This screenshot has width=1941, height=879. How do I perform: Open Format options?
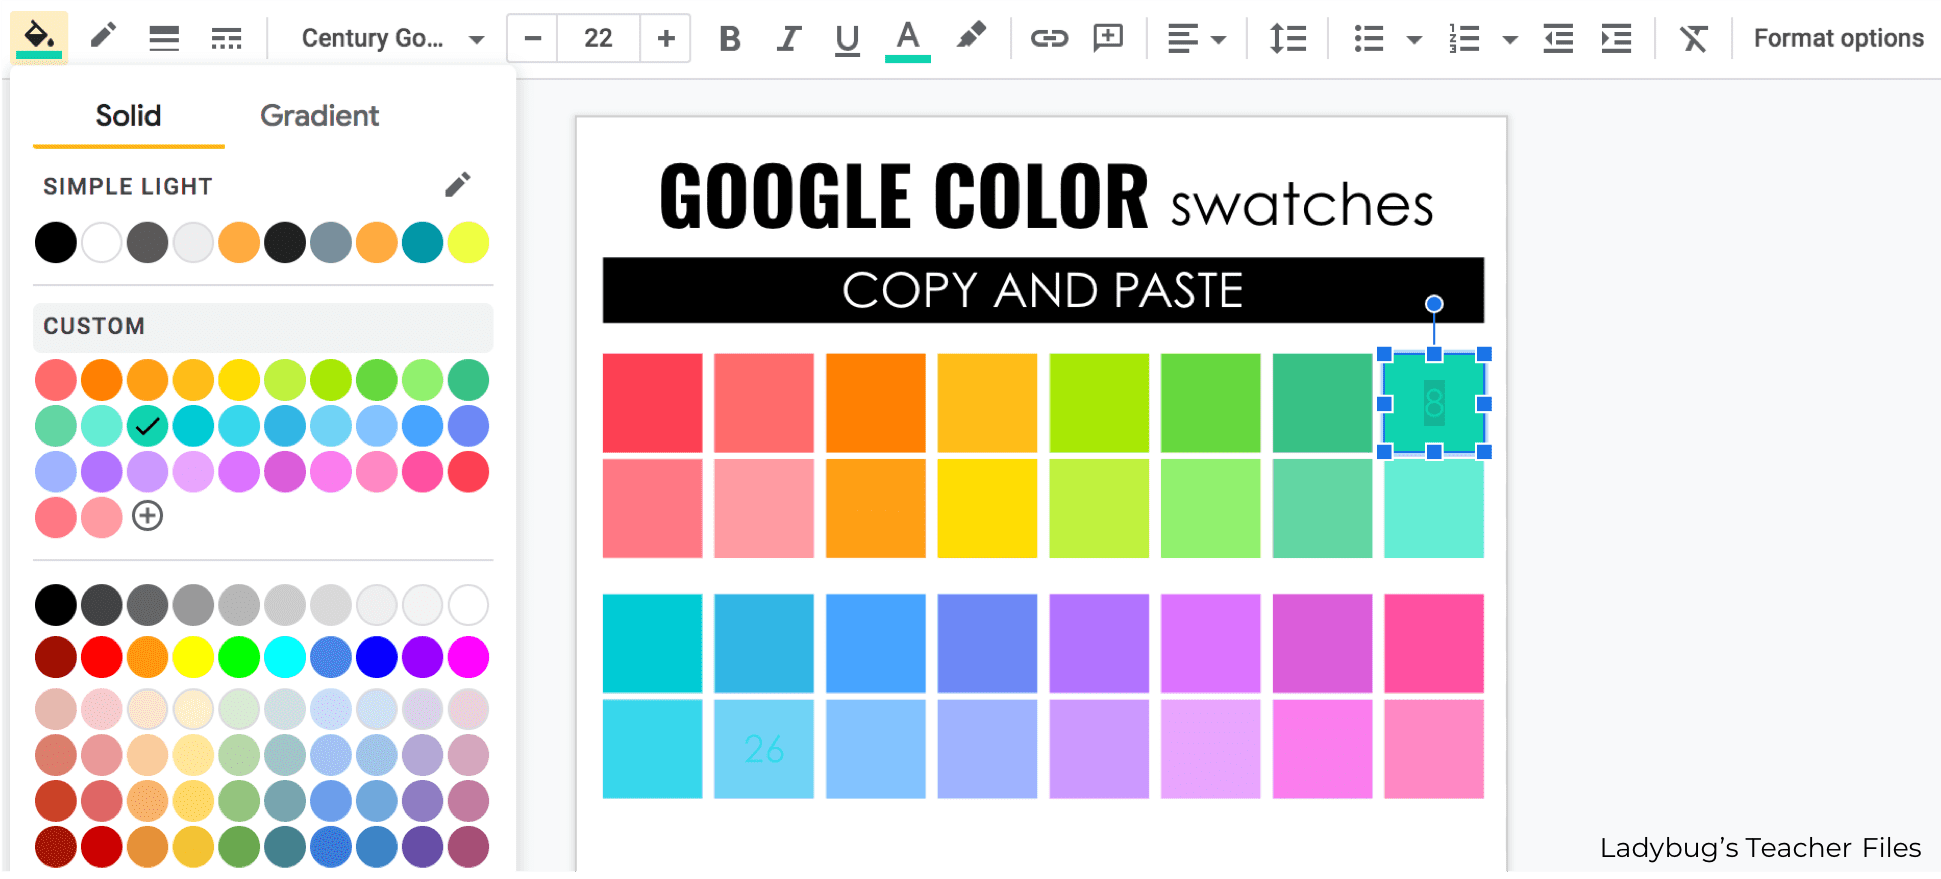point(1838,38)
